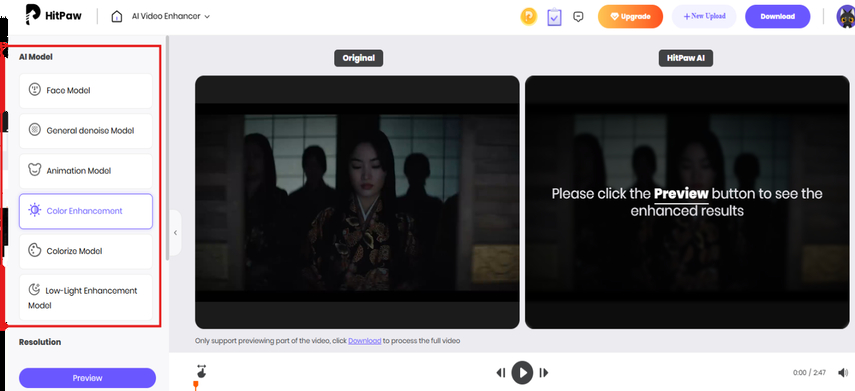Viewport: 855px width, 391px height.
Task: Click the HitPaw logo
Action: click(x=53, y=16)
